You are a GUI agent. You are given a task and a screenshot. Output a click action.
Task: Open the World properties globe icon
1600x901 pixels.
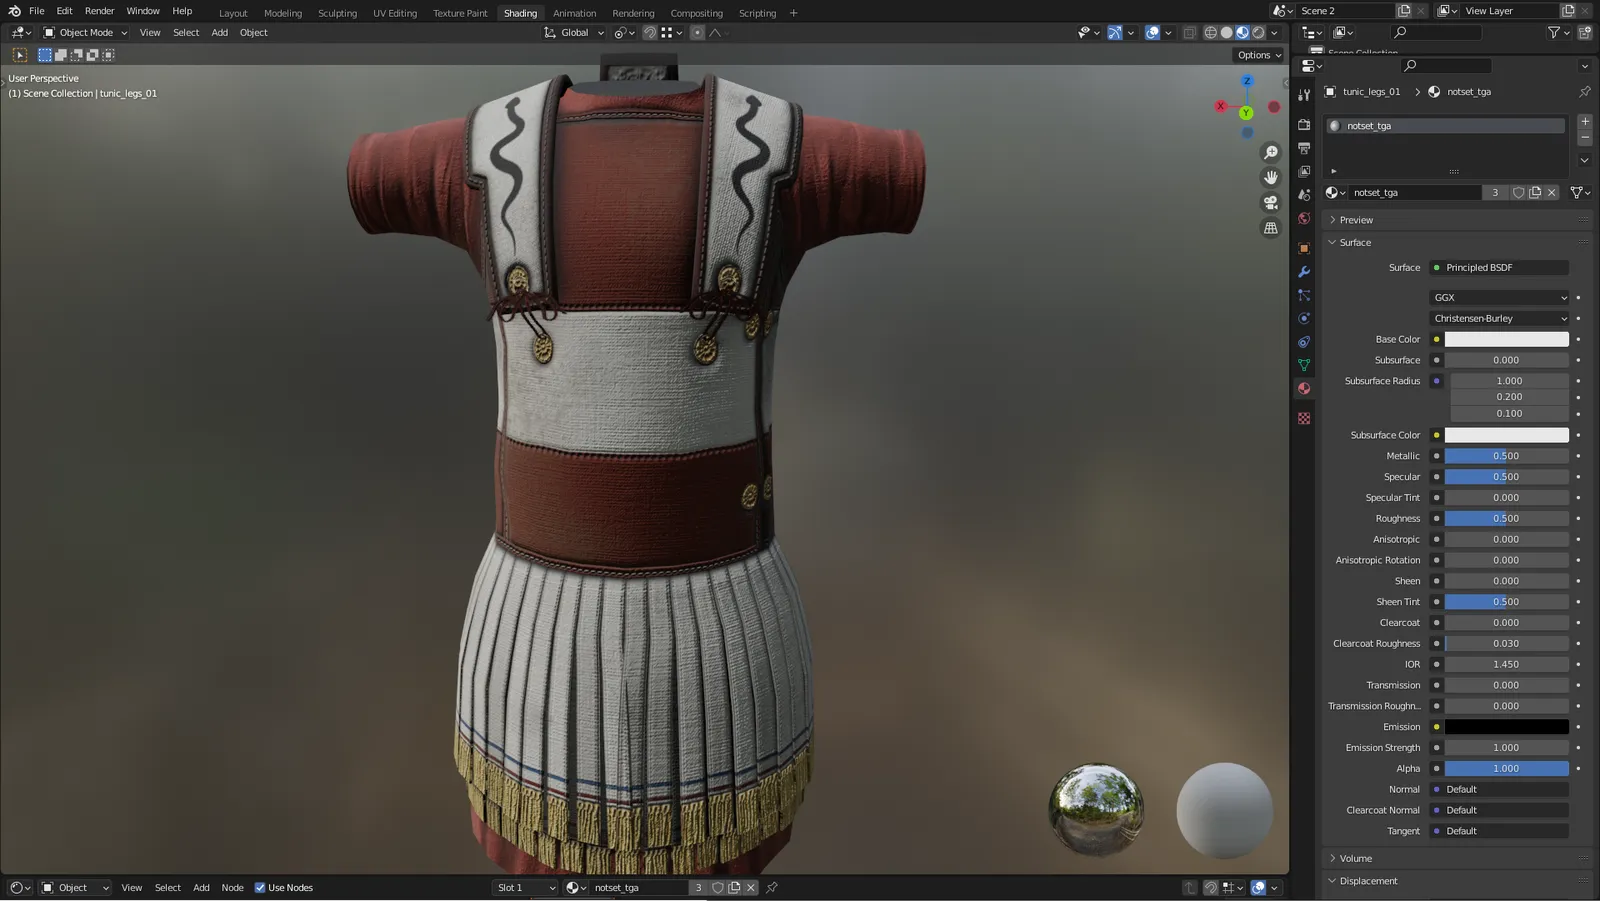[x=1304, y=219]
